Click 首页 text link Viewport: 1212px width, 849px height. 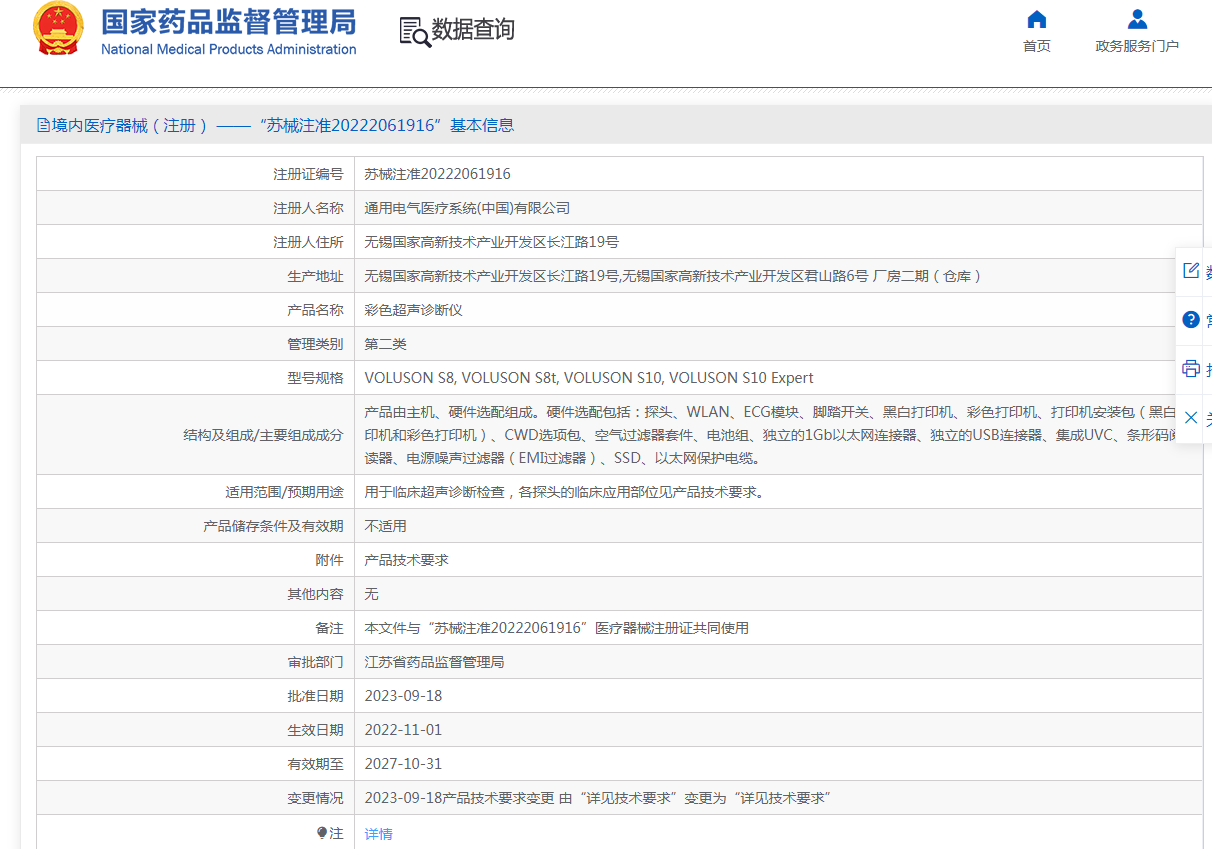1037,46
